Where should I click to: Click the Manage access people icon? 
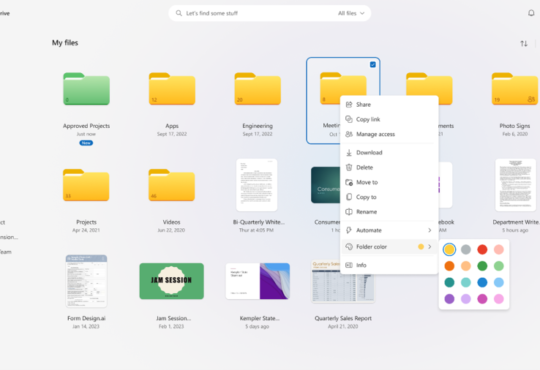pyautogui.click(x=349, y=134)
